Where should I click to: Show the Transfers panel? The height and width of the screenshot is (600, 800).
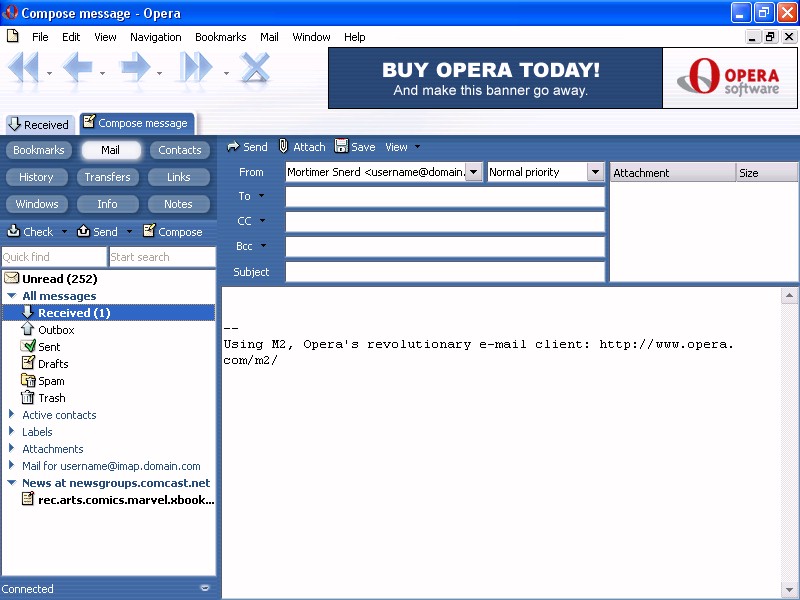pyautogui.click(x=107, y=177)
